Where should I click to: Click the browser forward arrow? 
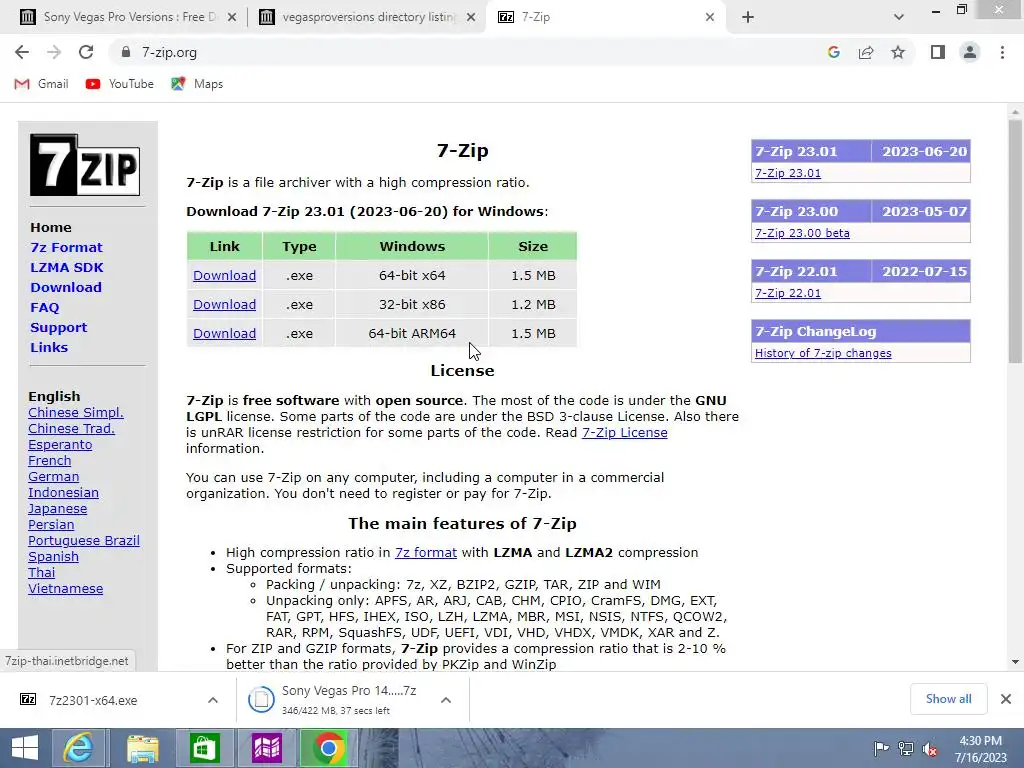54,52
